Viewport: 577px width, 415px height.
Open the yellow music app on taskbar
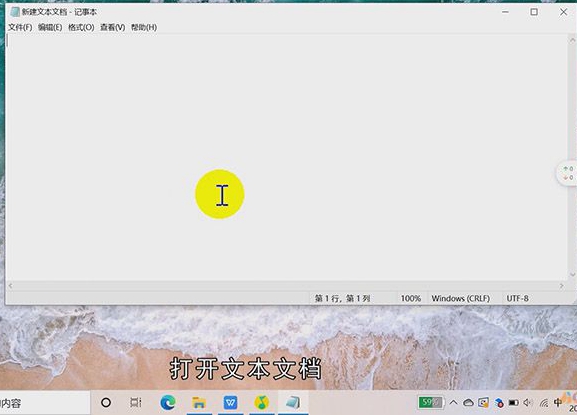pyautogui.click(x=262, y=402)
